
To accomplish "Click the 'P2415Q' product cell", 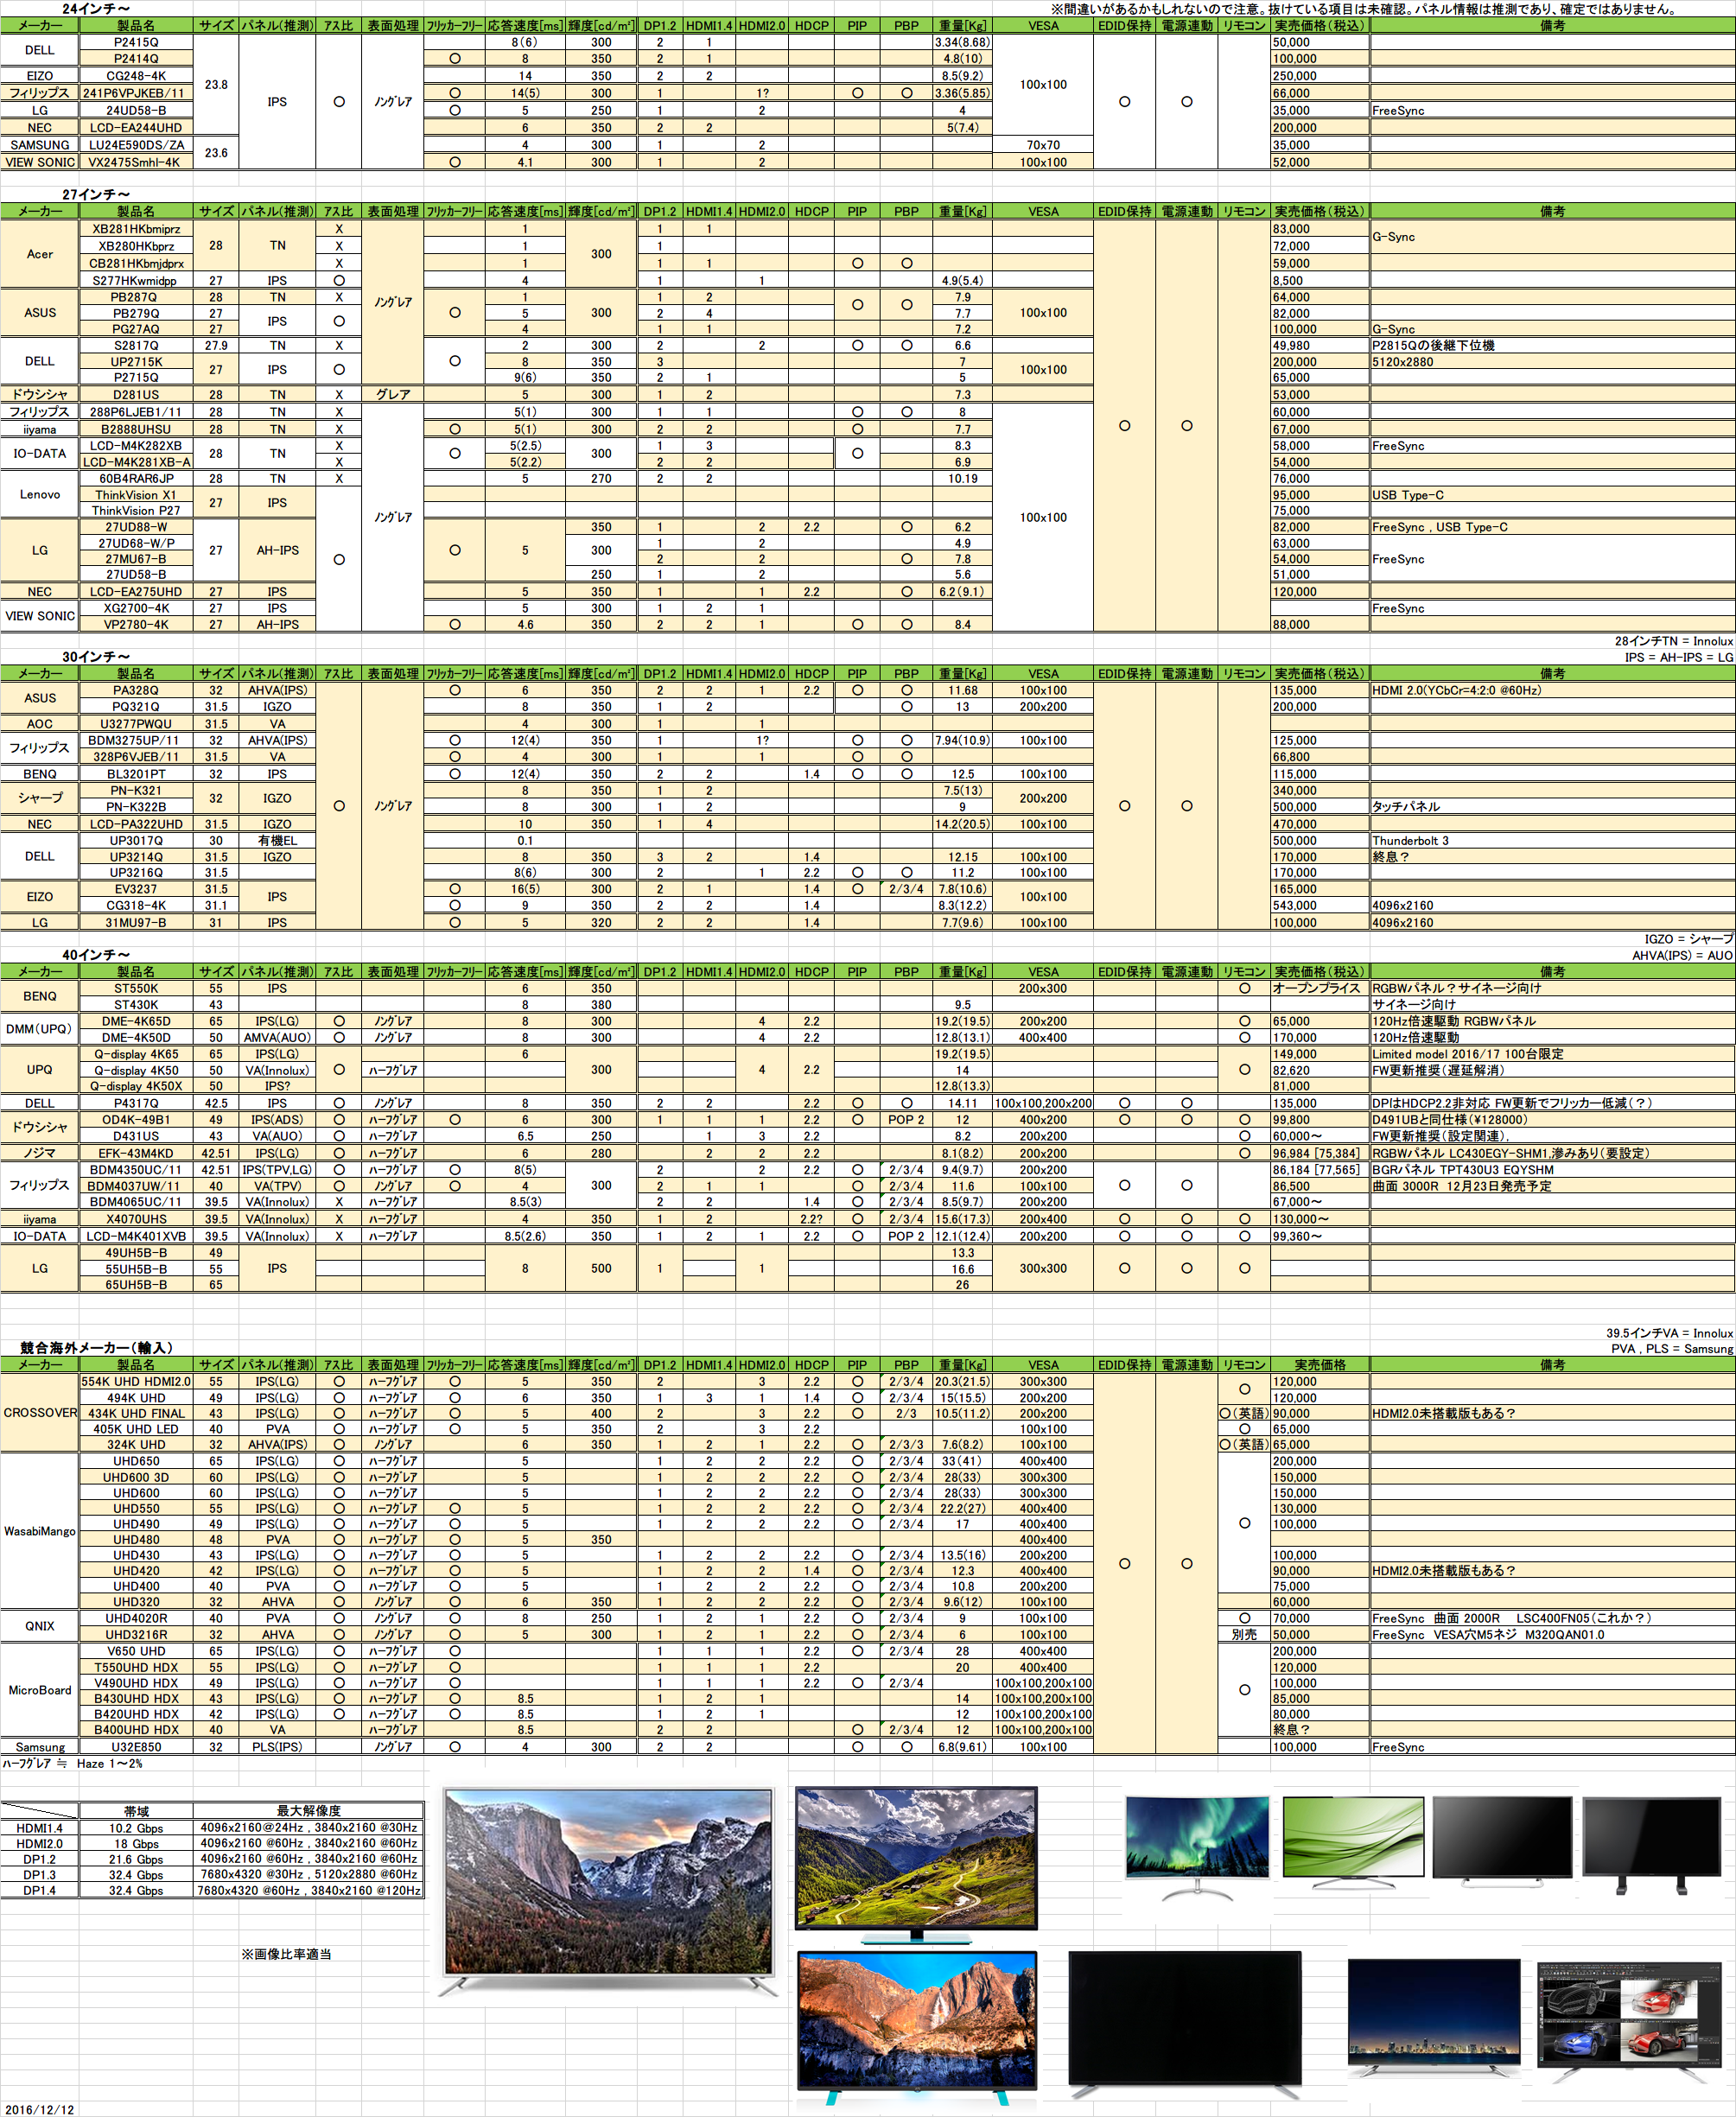I will click(x=136, y=42).
